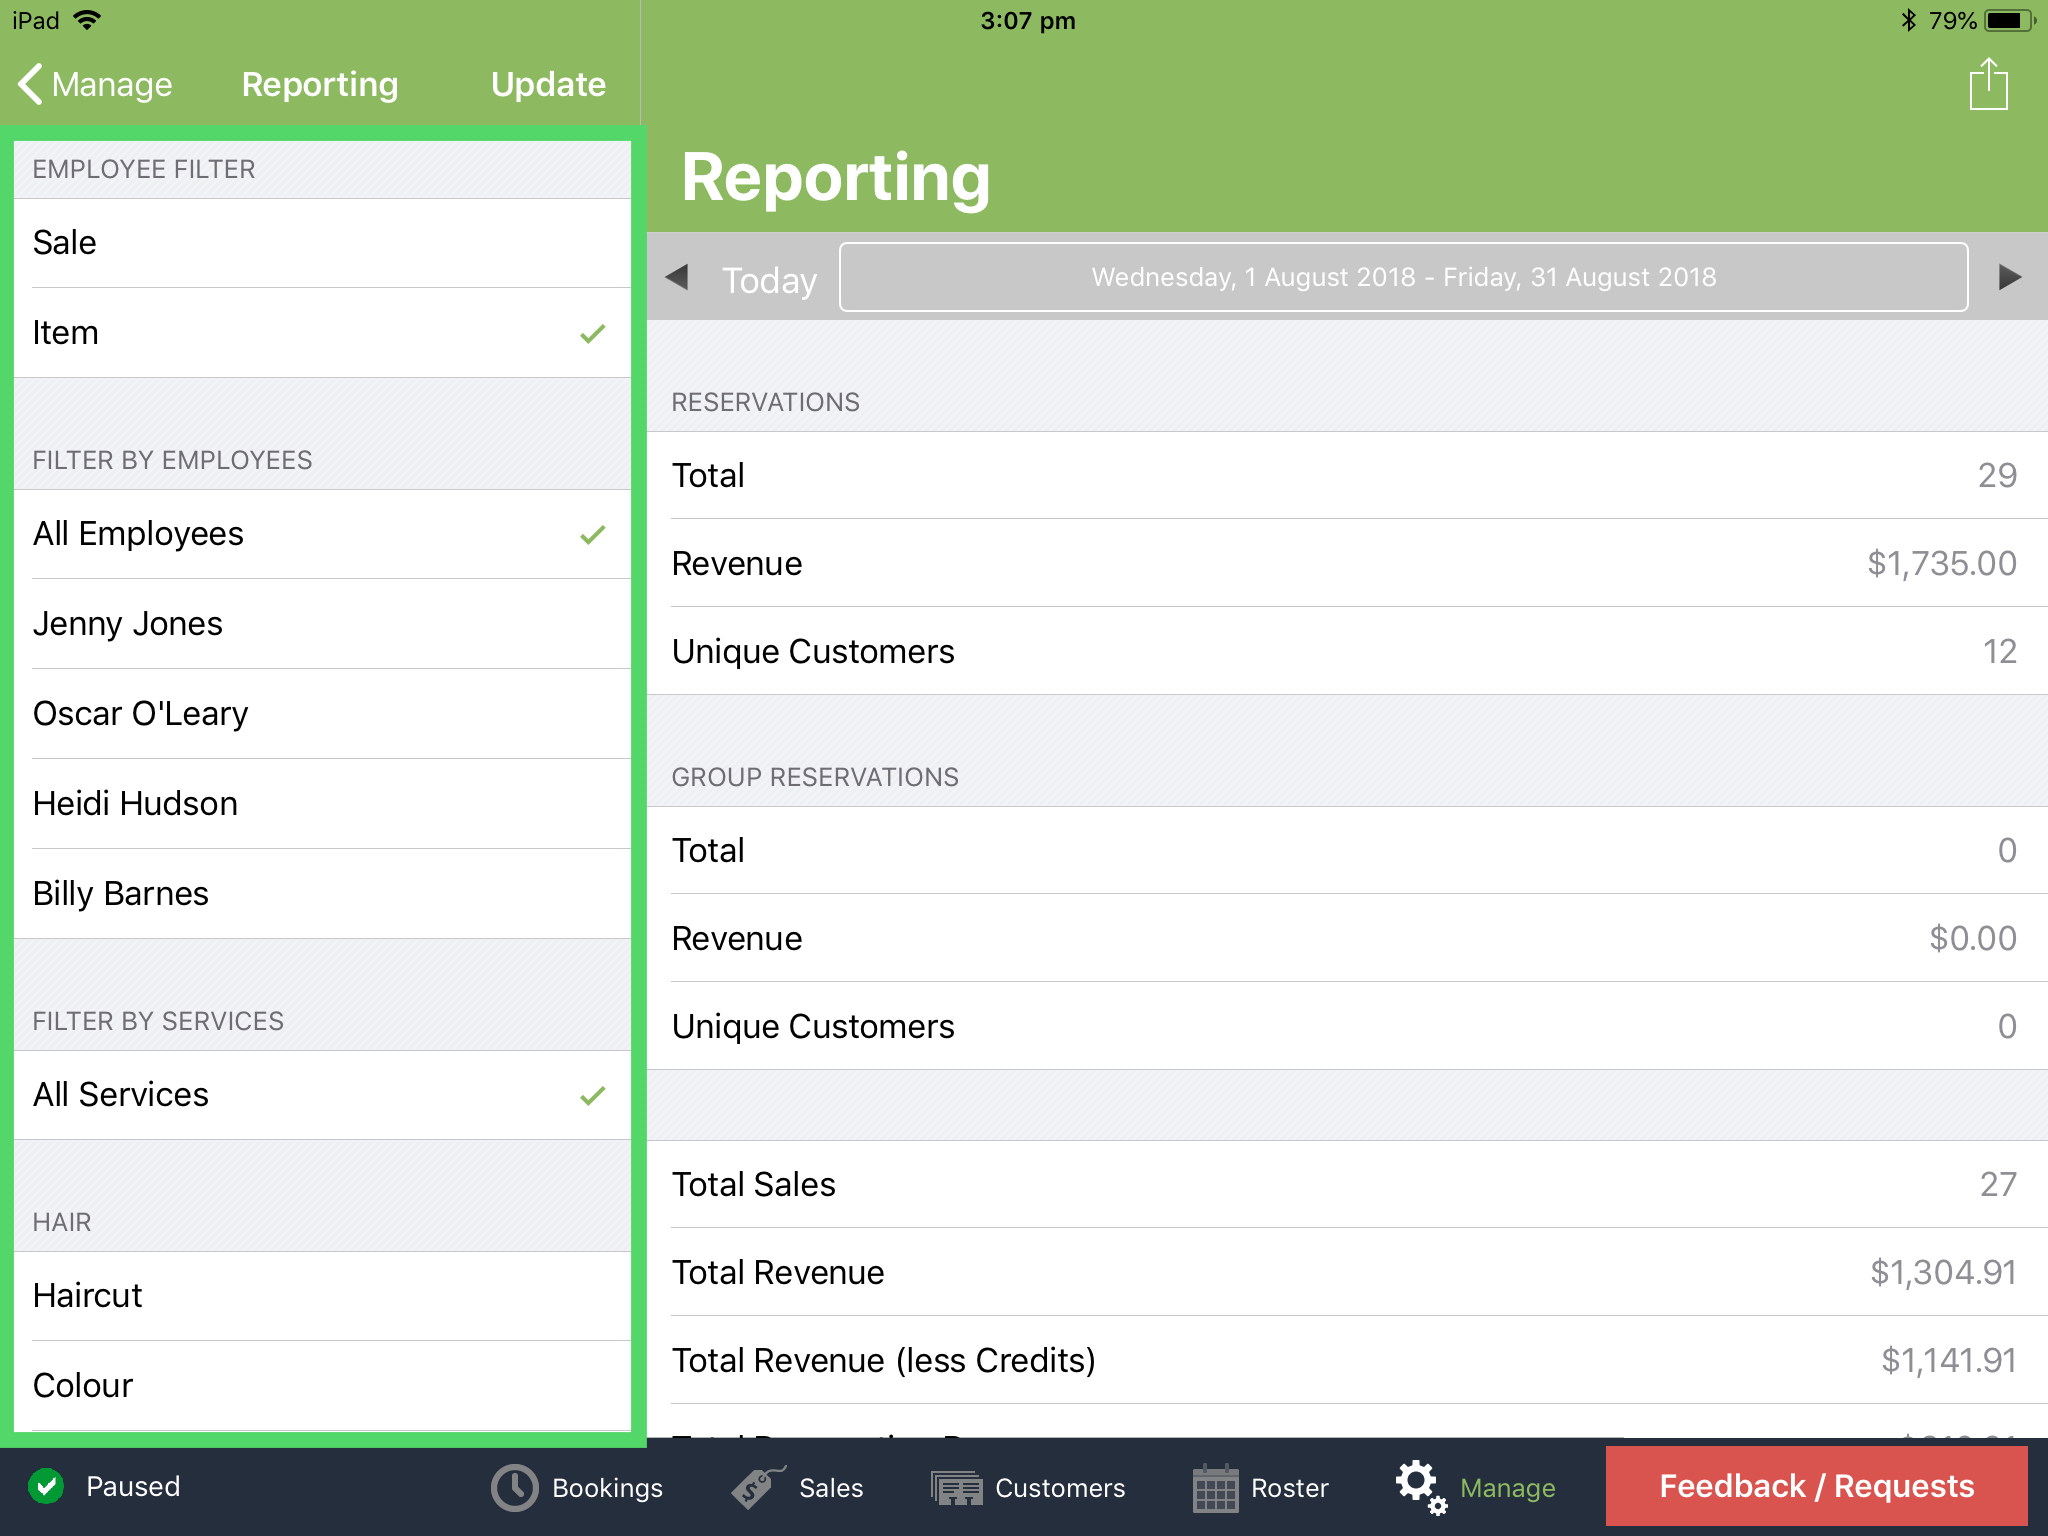Tap the share/export icon top right
Image resolution: width=2048 pixels, height=1536 pixels.
point(1987,84)
